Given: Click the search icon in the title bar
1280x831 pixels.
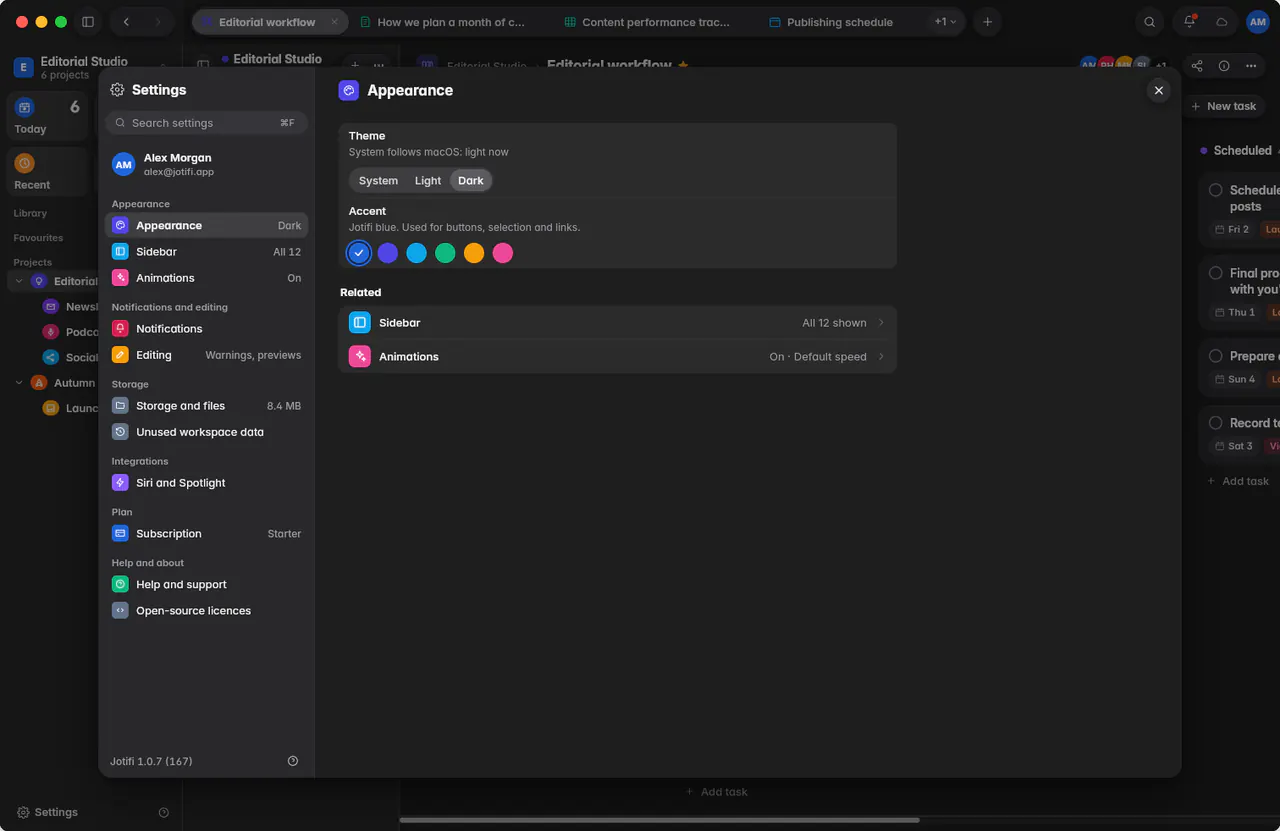Looking at the screenshot, I should (1150, 22).
